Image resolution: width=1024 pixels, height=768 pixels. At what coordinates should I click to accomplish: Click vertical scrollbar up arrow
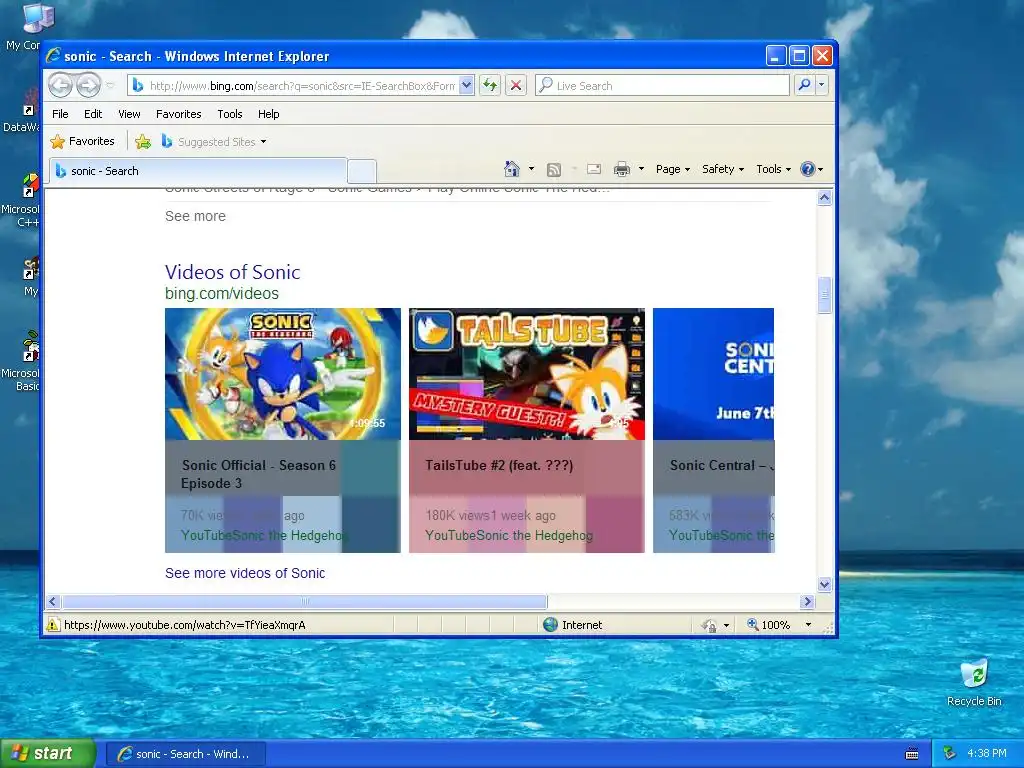pos(824,197)
